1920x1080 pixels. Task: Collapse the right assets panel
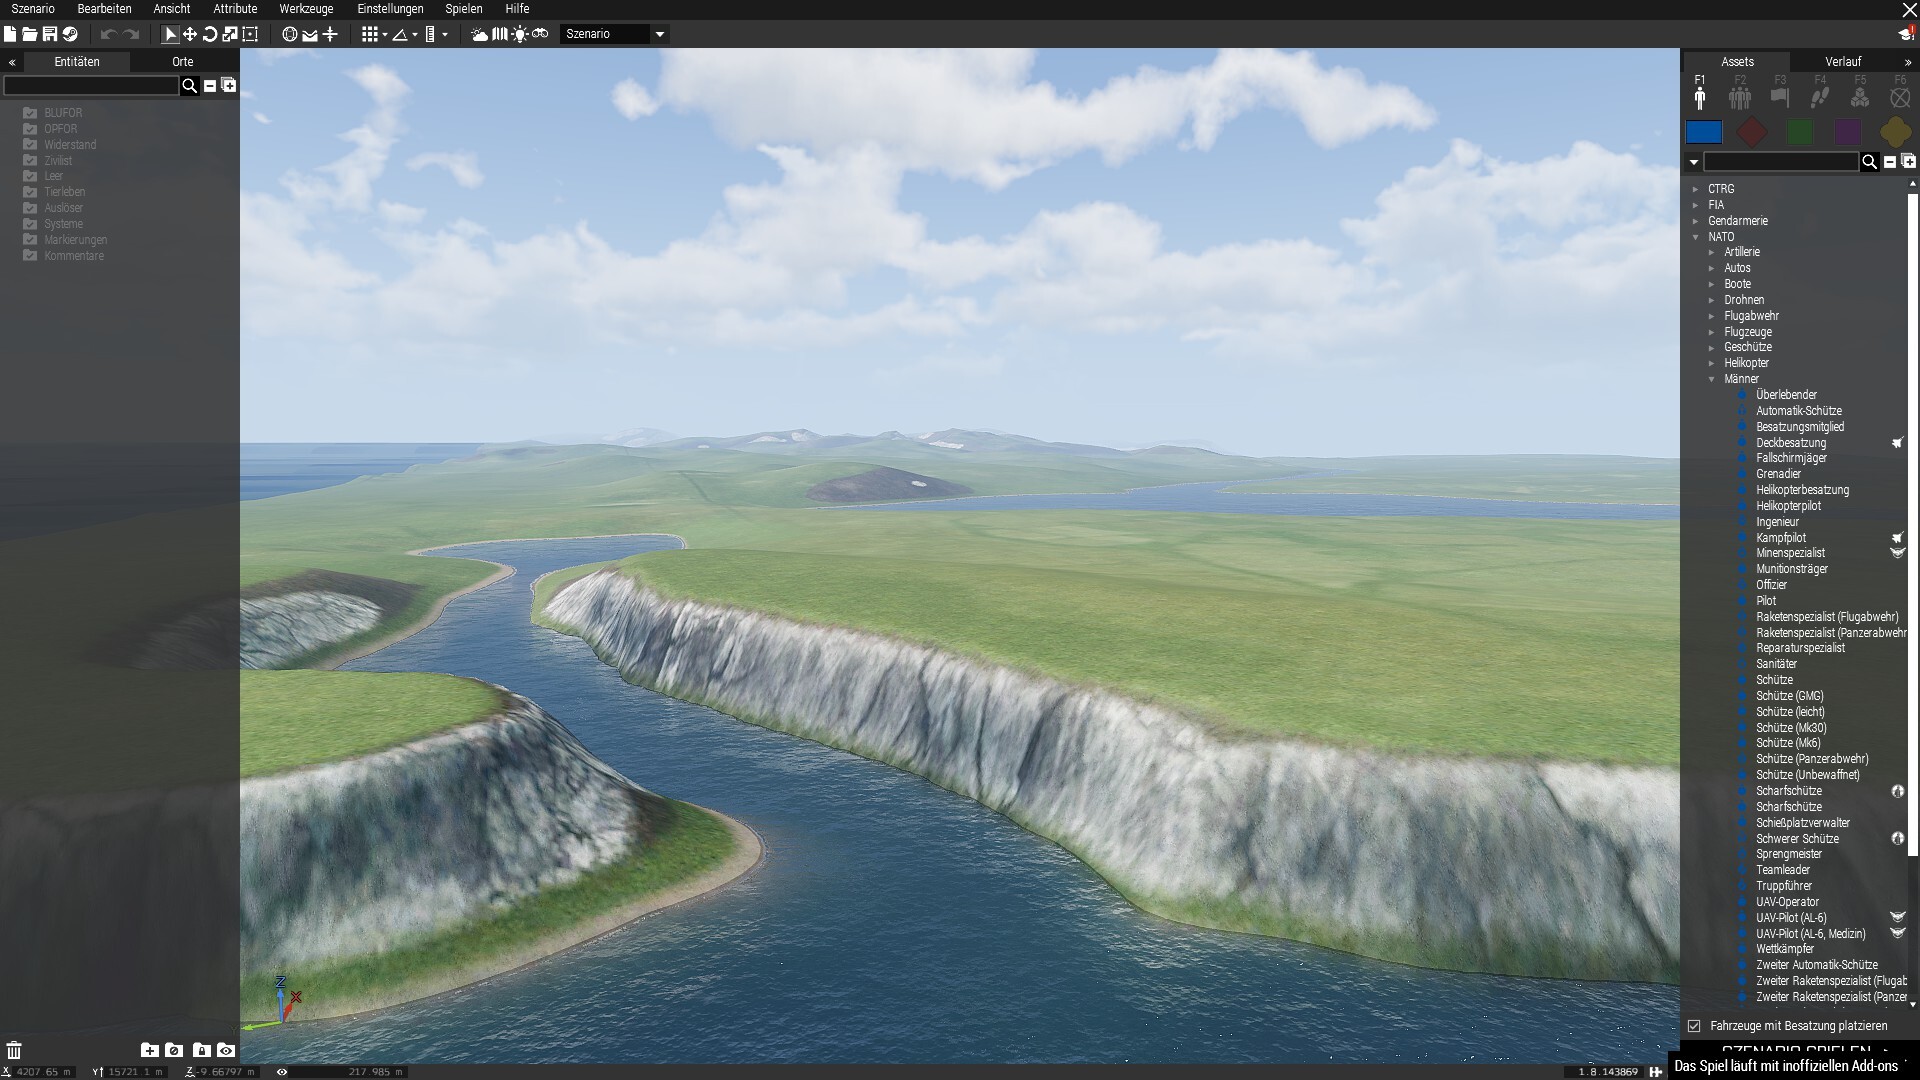coord(1908,62)
